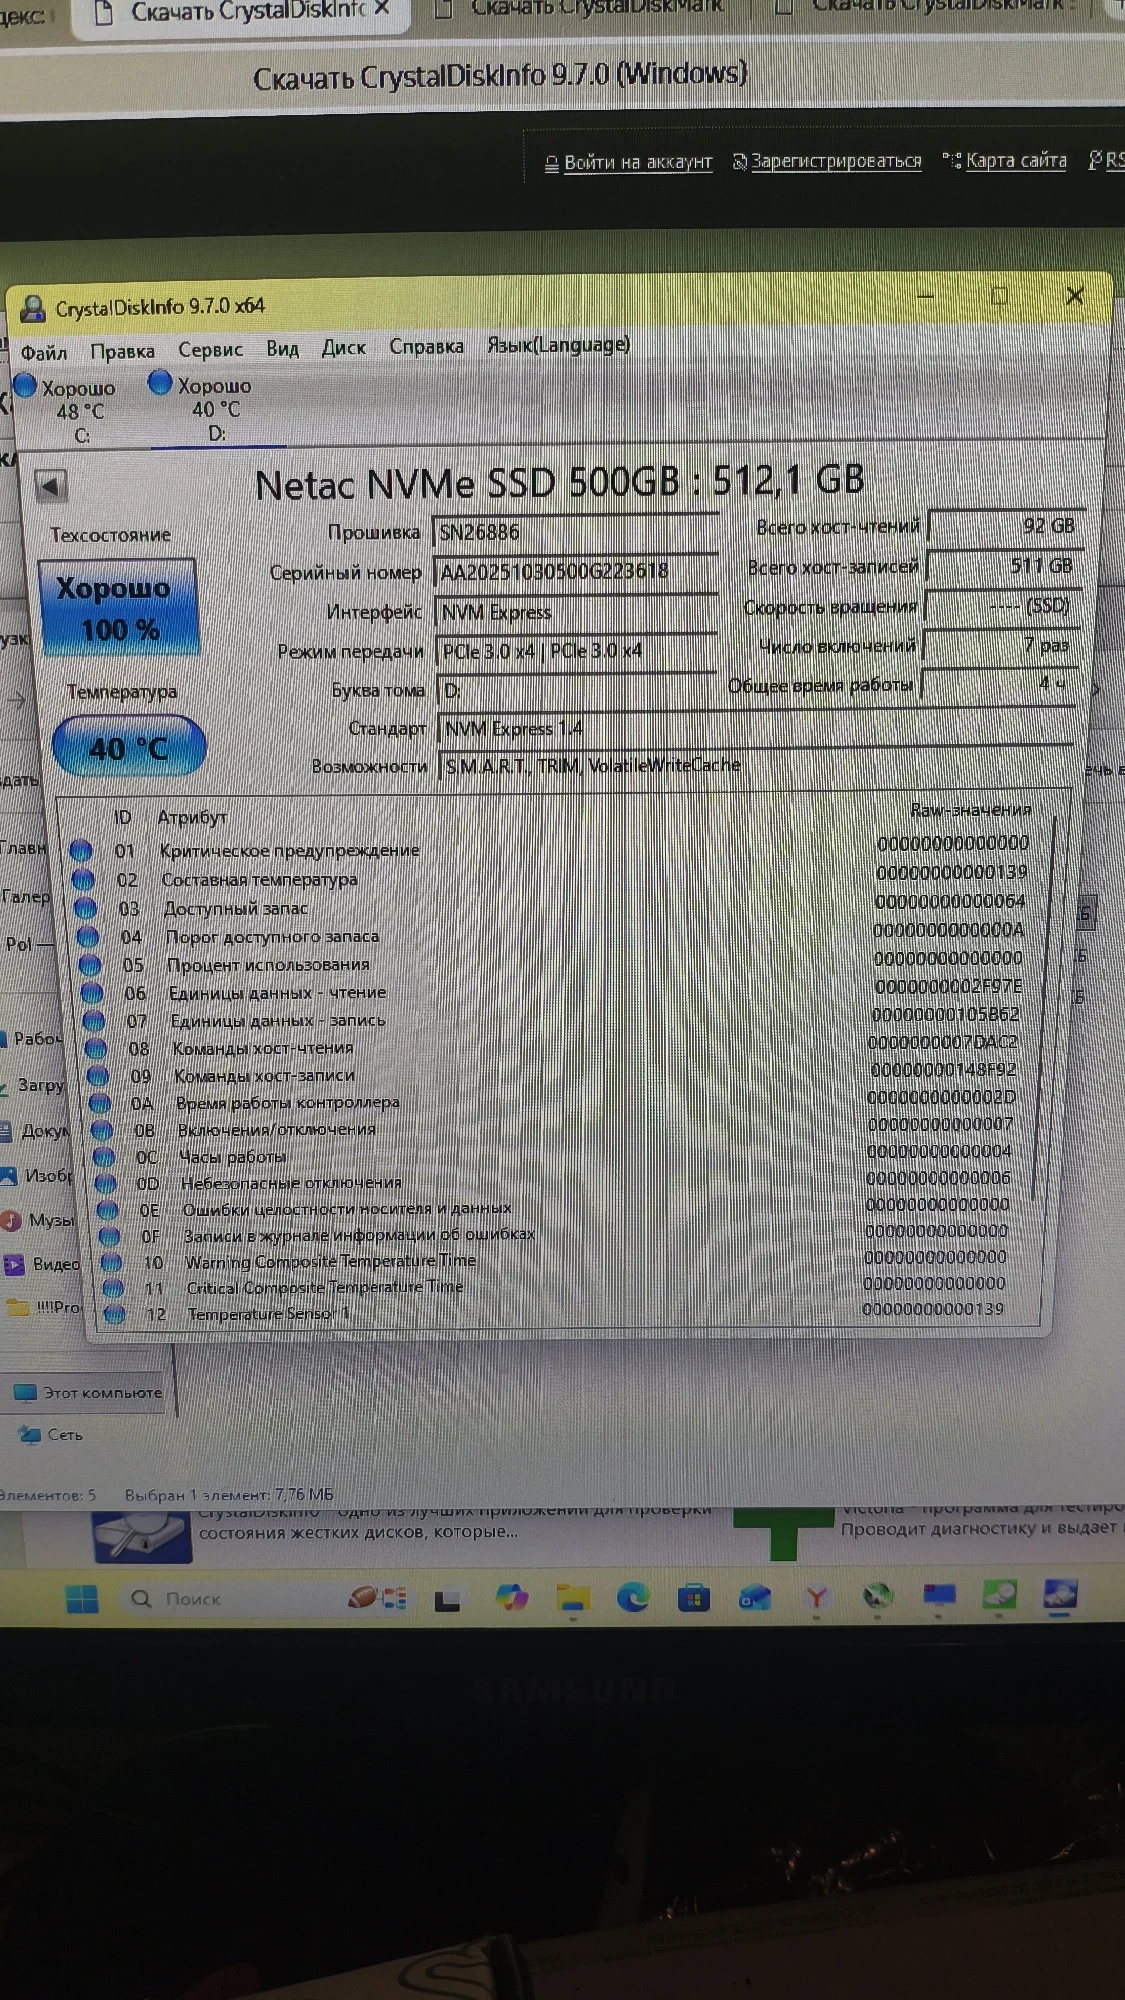Open Этот компьютер in Explorer sidebar

coord(88,1392)
